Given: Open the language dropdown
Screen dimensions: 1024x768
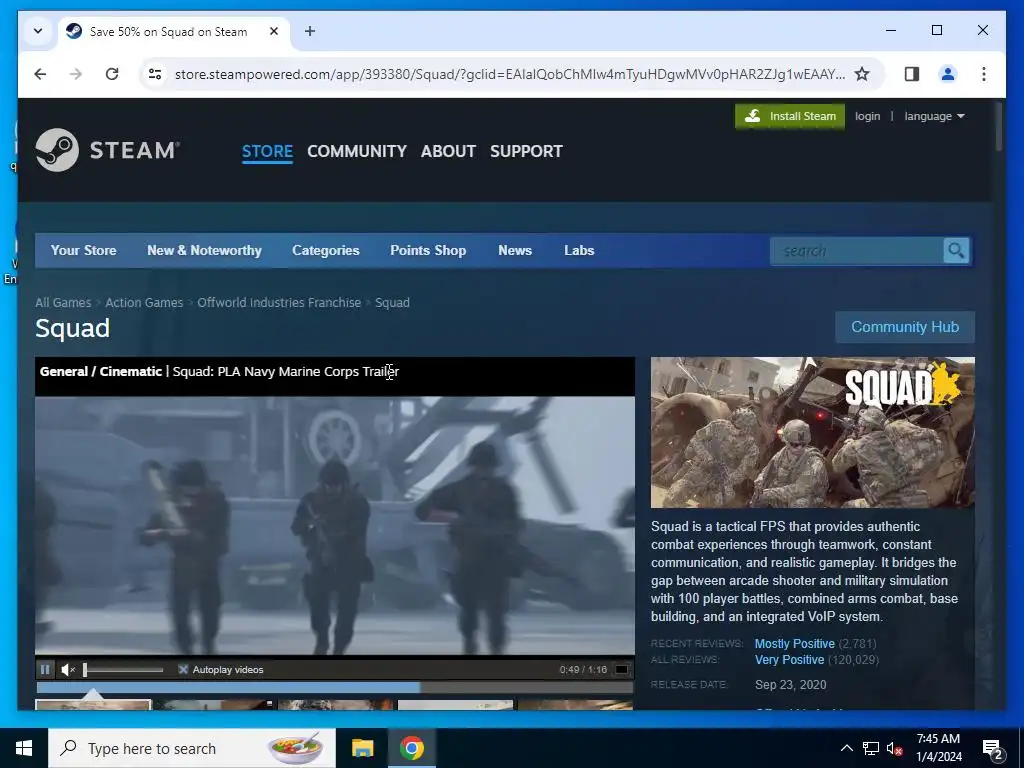Looking at the screenshot, I should click(934, 116).
